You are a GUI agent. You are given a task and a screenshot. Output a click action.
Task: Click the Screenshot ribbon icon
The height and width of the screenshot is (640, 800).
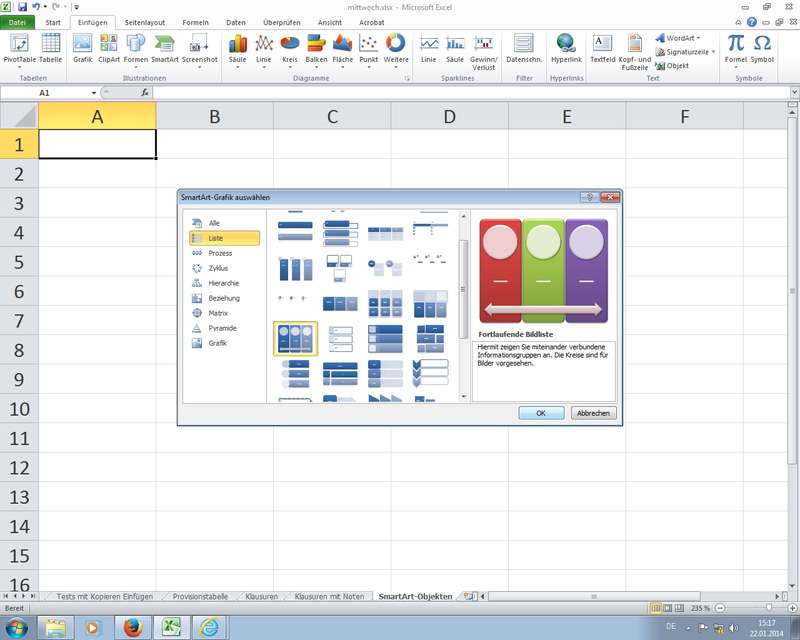[199, 48]
